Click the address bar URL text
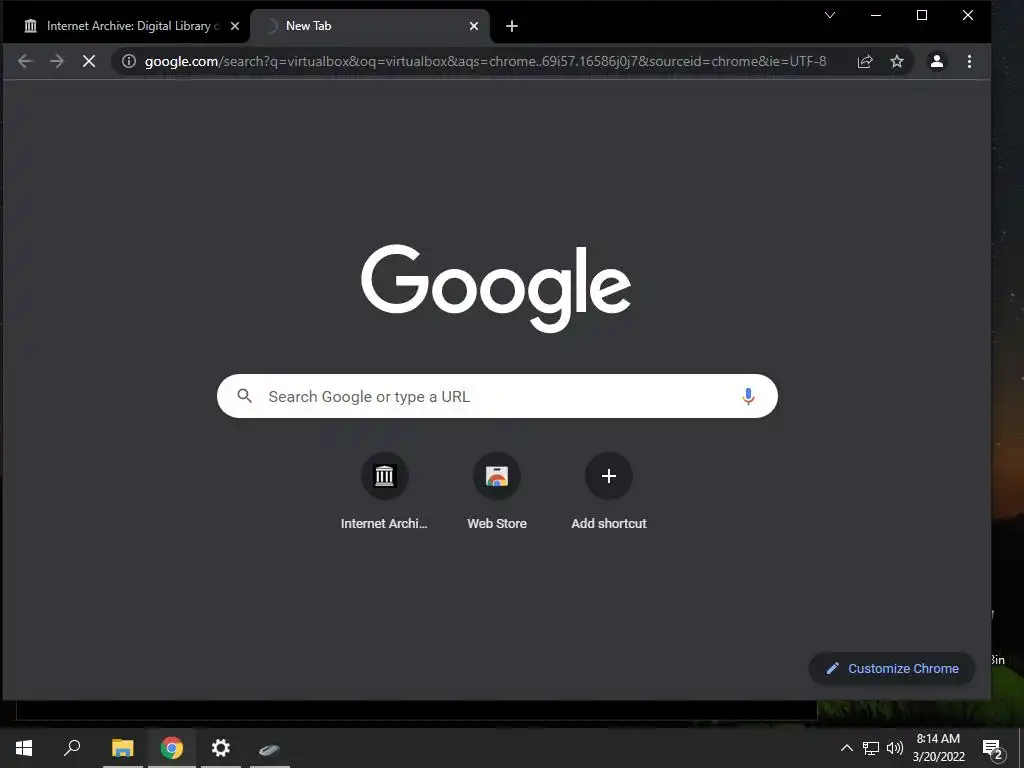 click(x=485, y=61)
